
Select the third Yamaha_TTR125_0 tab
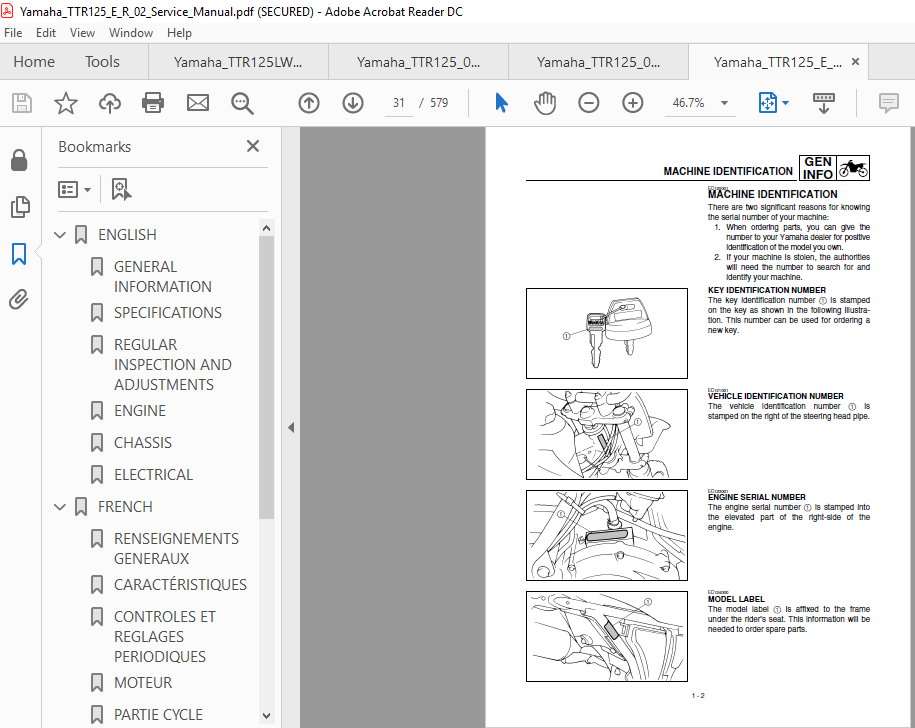pyautogui.click(x=598, y=62)
